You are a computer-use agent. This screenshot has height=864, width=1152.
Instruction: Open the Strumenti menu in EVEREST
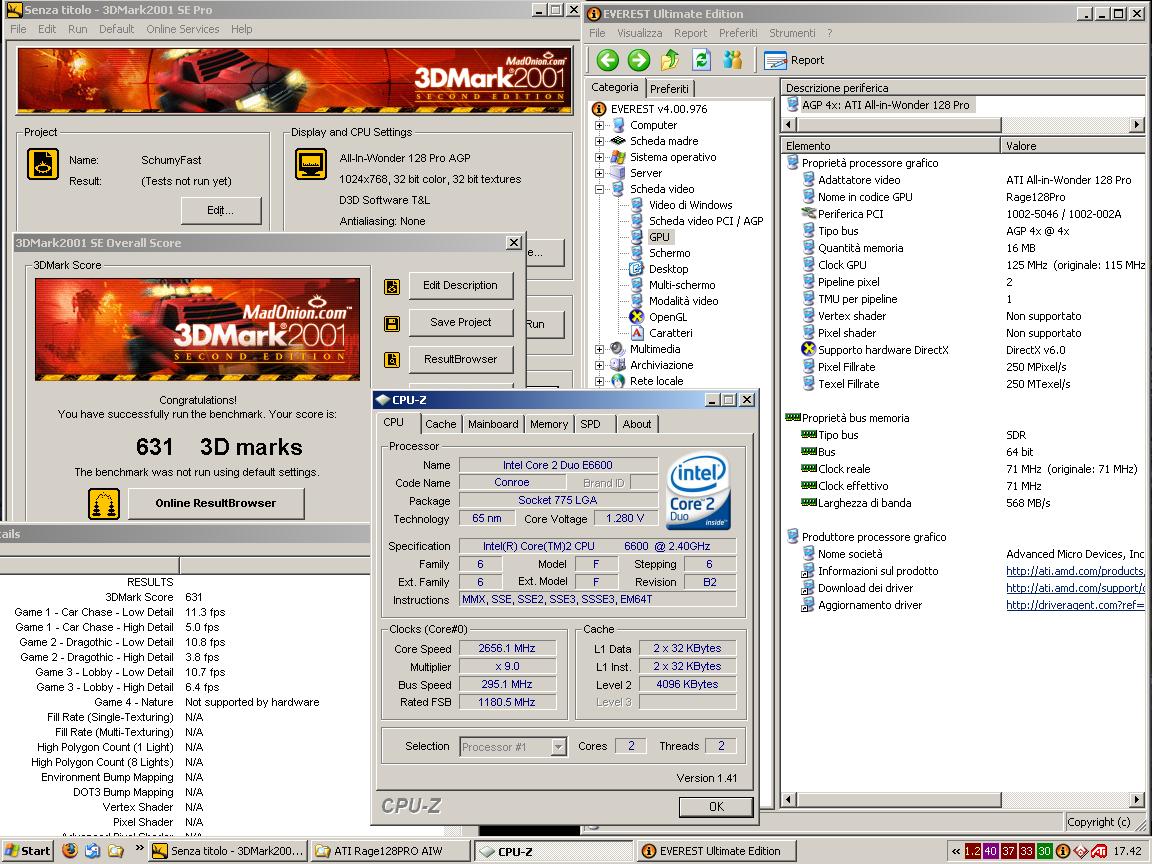(792, 33)
